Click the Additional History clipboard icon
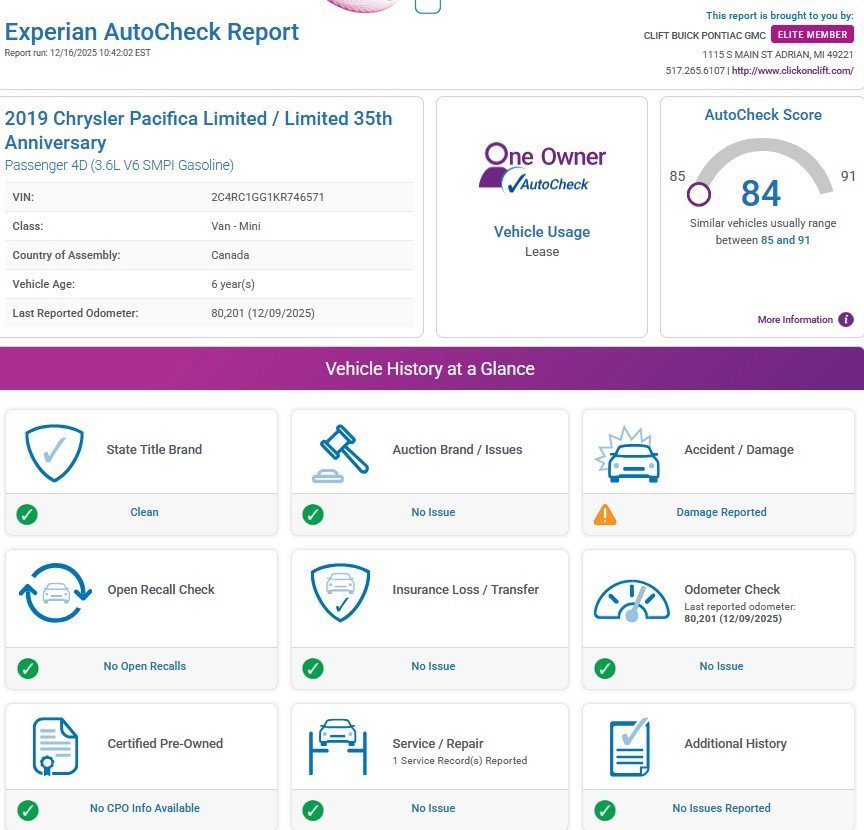 (x=629, y=746)
